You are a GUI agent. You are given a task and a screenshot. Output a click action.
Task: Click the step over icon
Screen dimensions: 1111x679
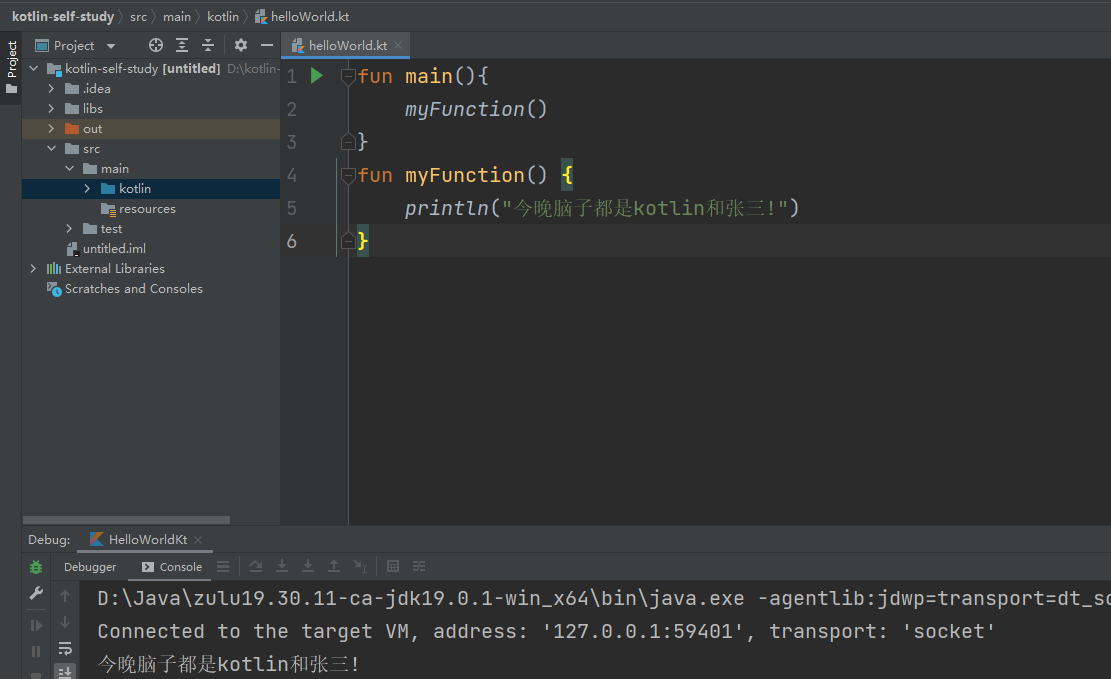tap(256, 566)
